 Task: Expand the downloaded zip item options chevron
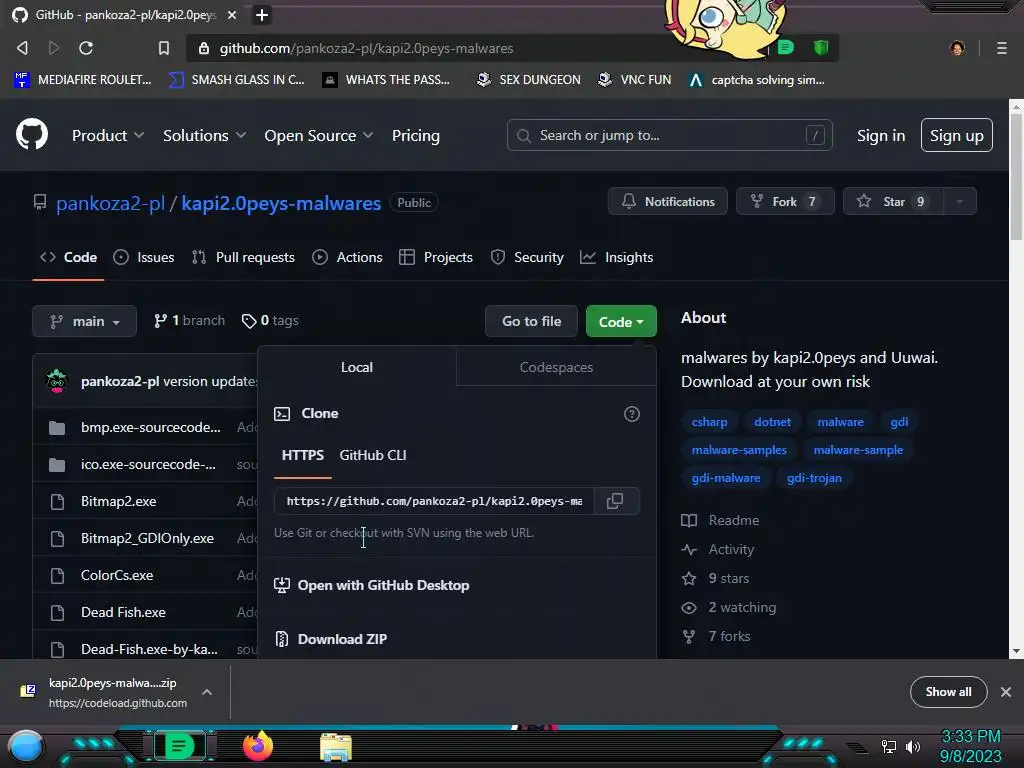pos(206,692)
